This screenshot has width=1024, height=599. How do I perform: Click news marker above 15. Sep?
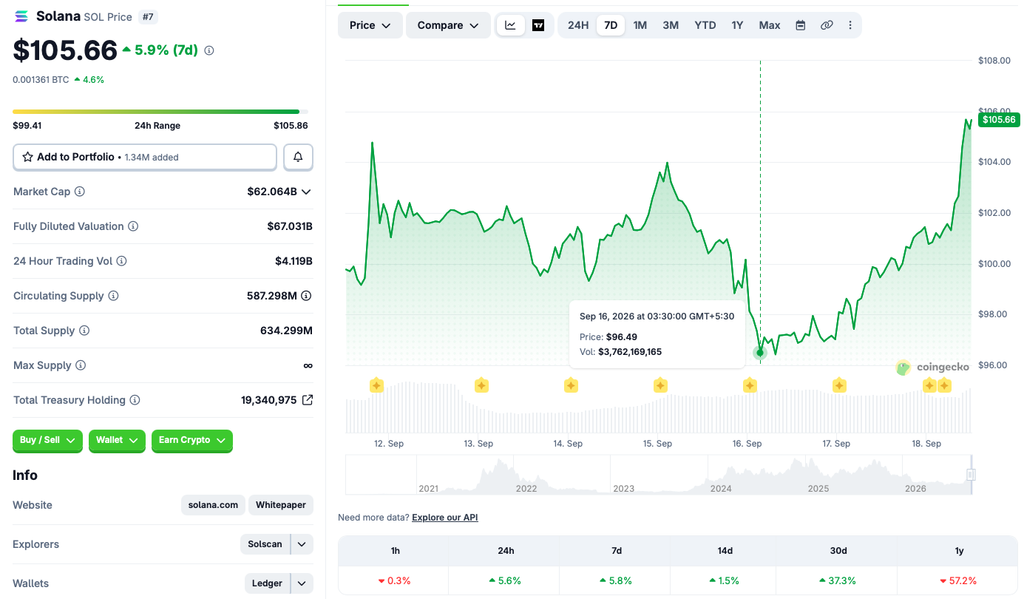coord(660,385)
